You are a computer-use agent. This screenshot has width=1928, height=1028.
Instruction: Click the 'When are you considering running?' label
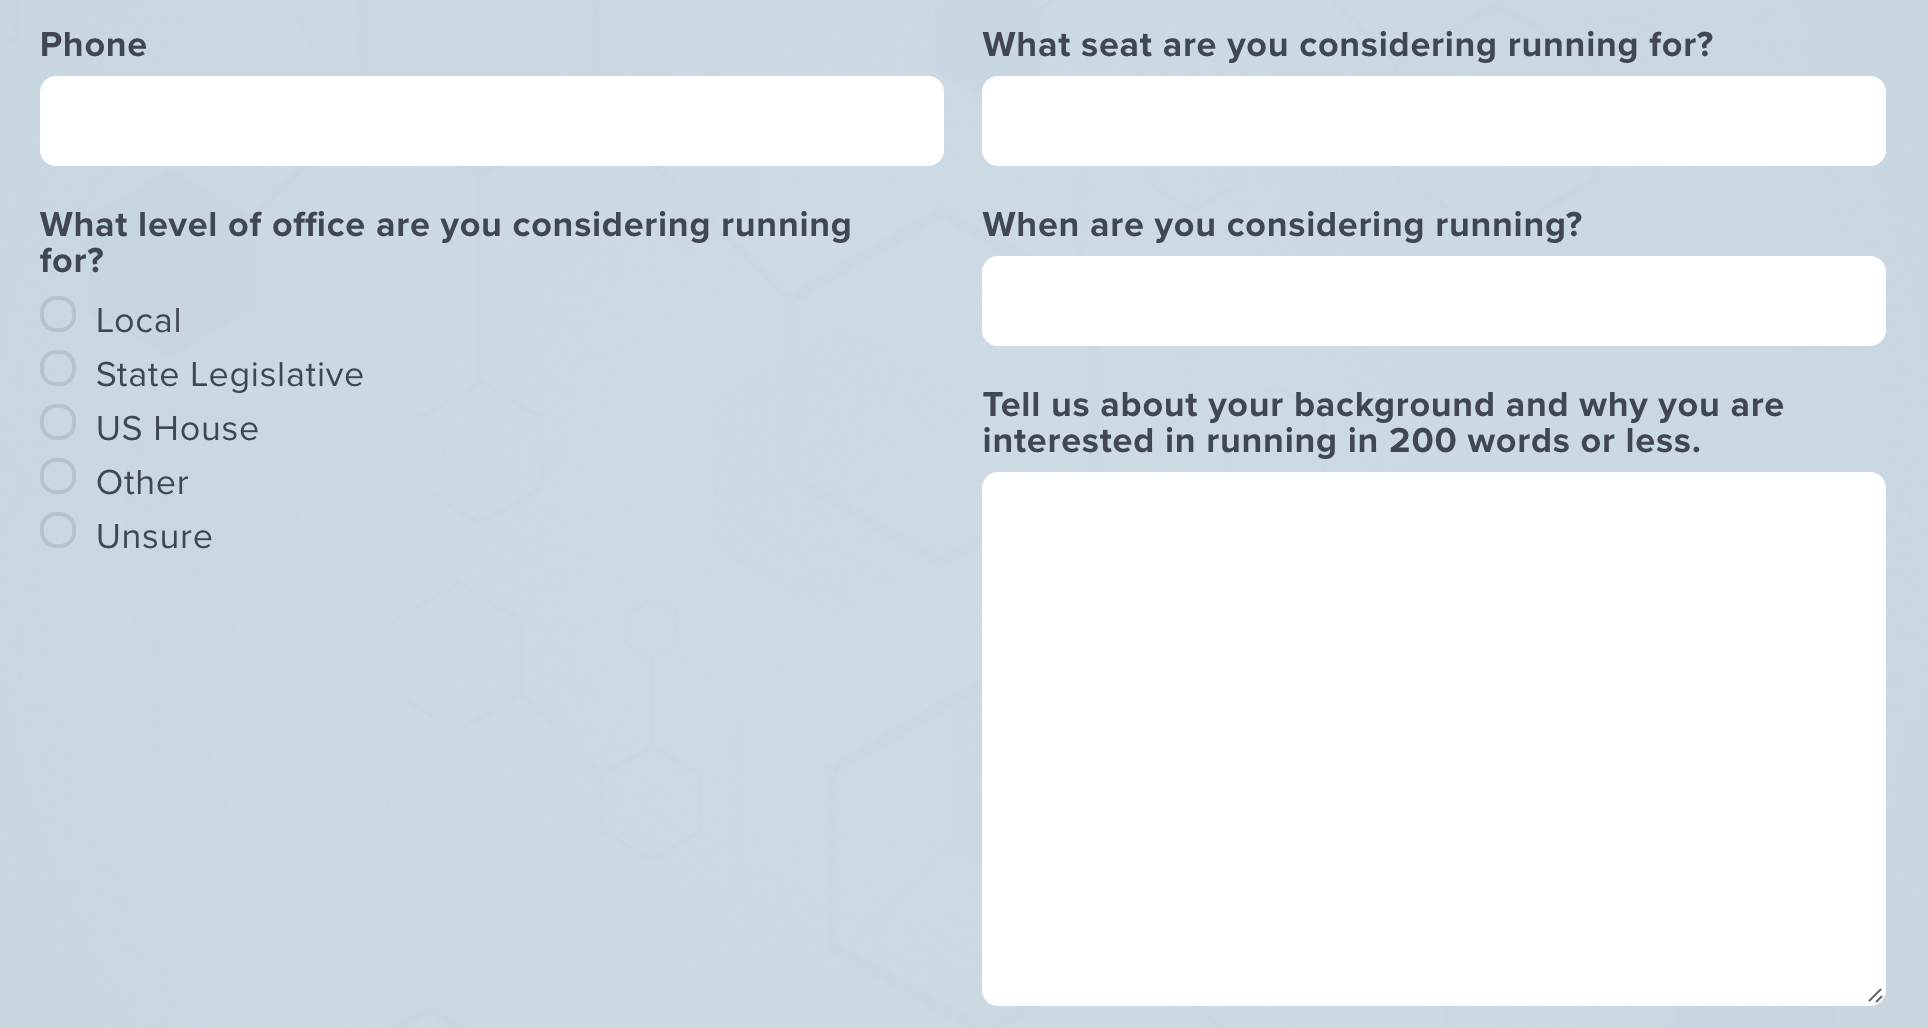click(1282, 225)
